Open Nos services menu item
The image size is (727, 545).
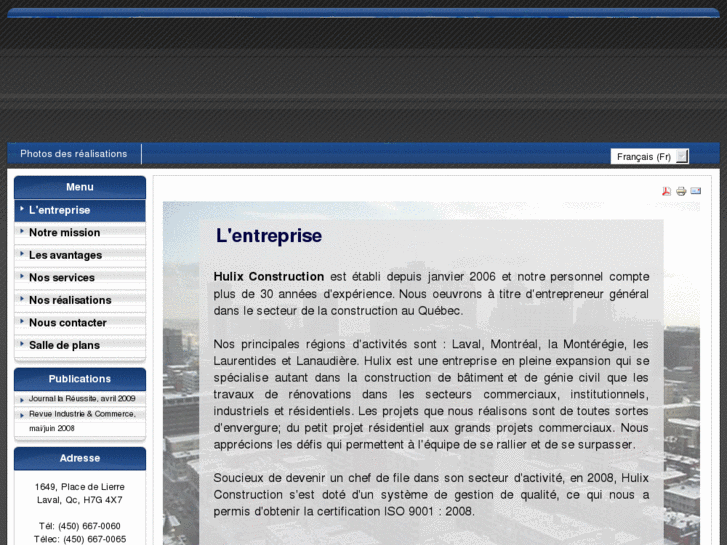coord(80,278)
